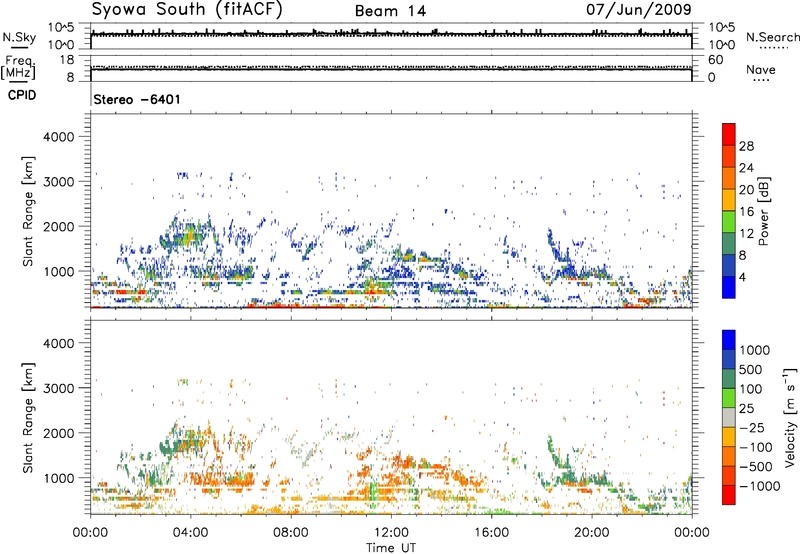Image resolution: width=800 pixels, height=554 pixels.
Task: Click the "-25" label on velocity colorbar
Action: point(752,428)
